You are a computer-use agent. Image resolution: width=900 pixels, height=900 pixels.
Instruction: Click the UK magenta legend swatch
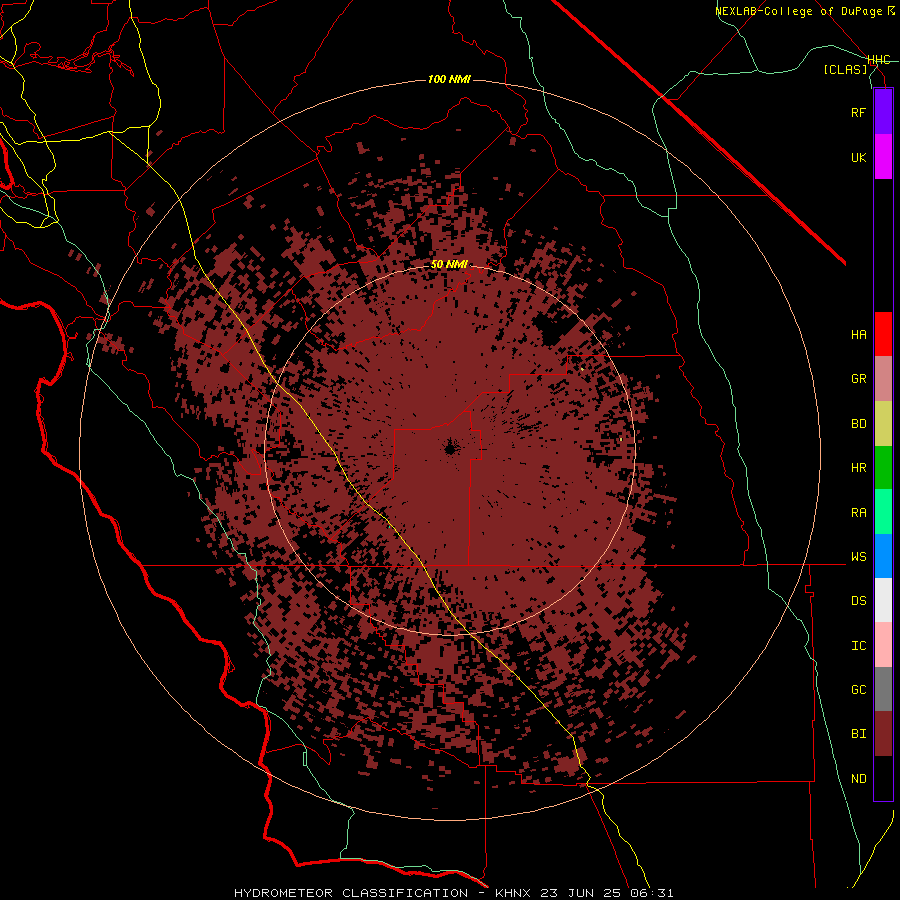click(883, 157)
